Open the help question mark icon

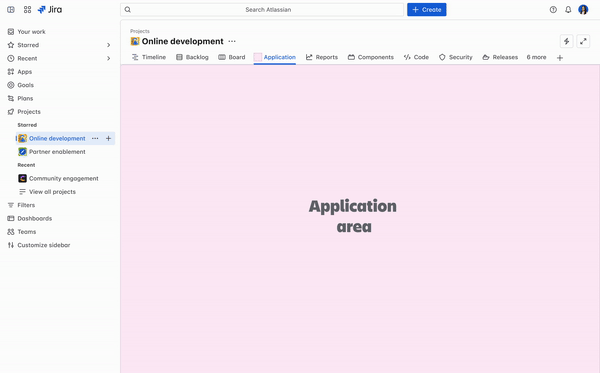(x=553, y=10)
